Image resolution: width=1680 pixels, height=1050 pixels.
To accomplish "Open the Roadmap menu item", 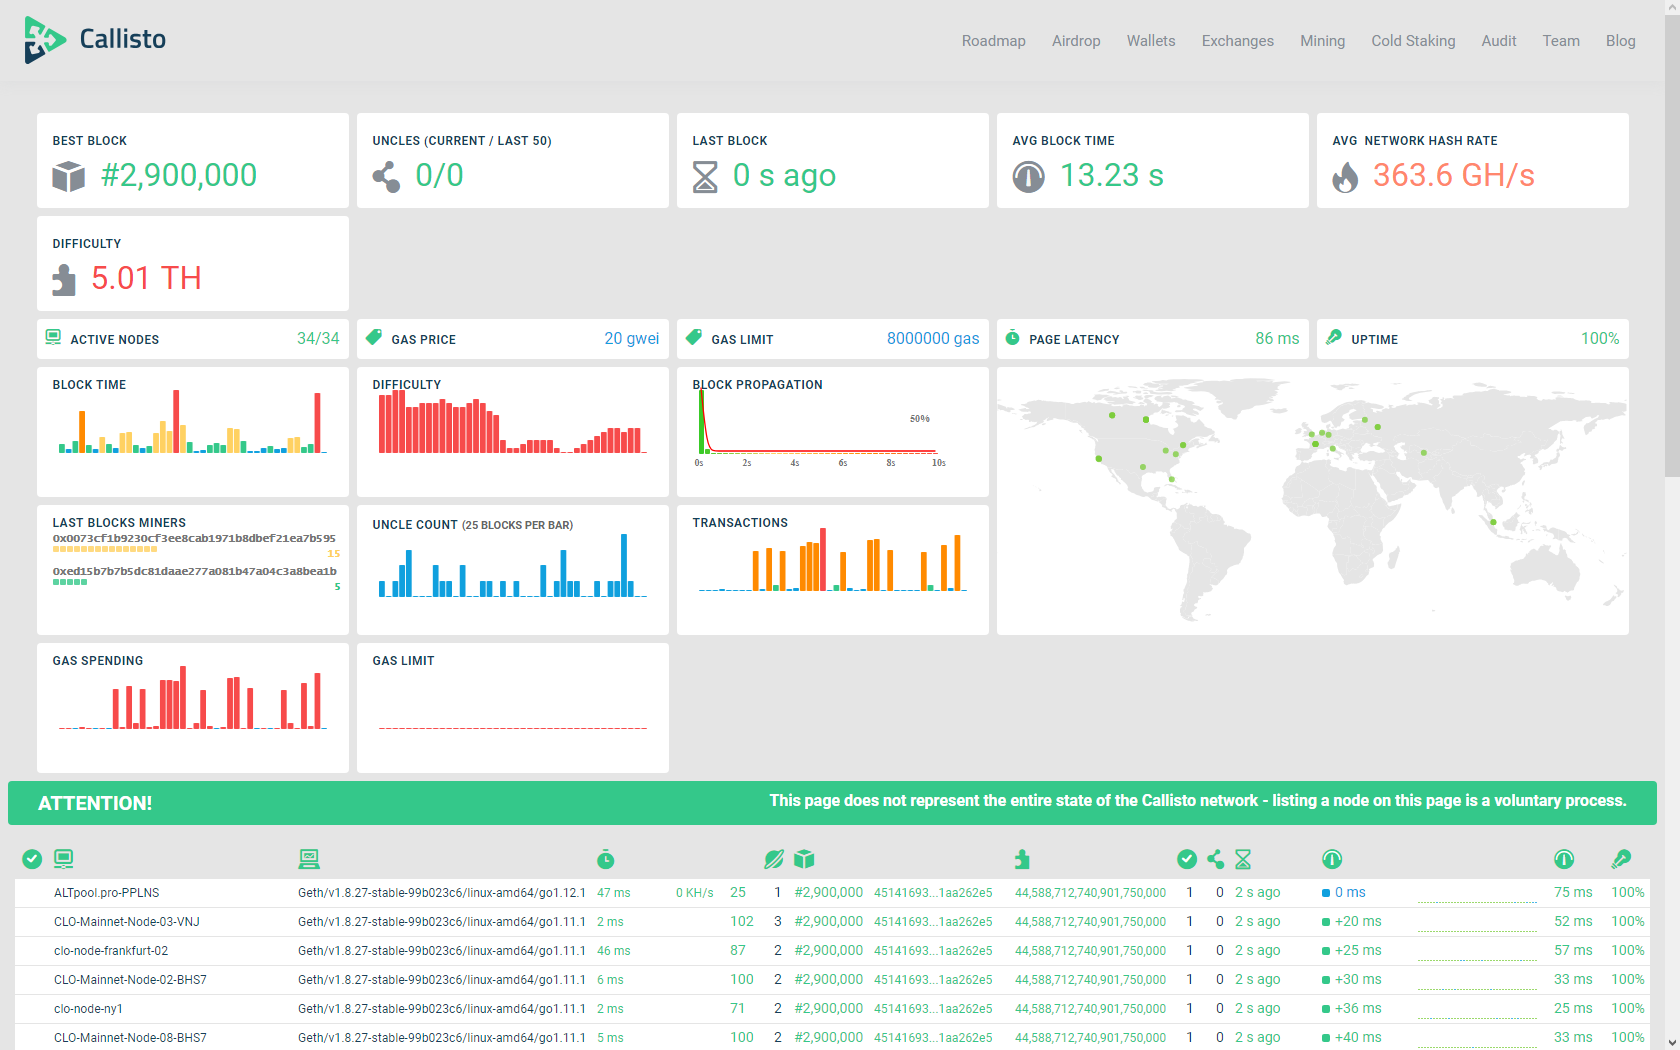I will [993, 41].
